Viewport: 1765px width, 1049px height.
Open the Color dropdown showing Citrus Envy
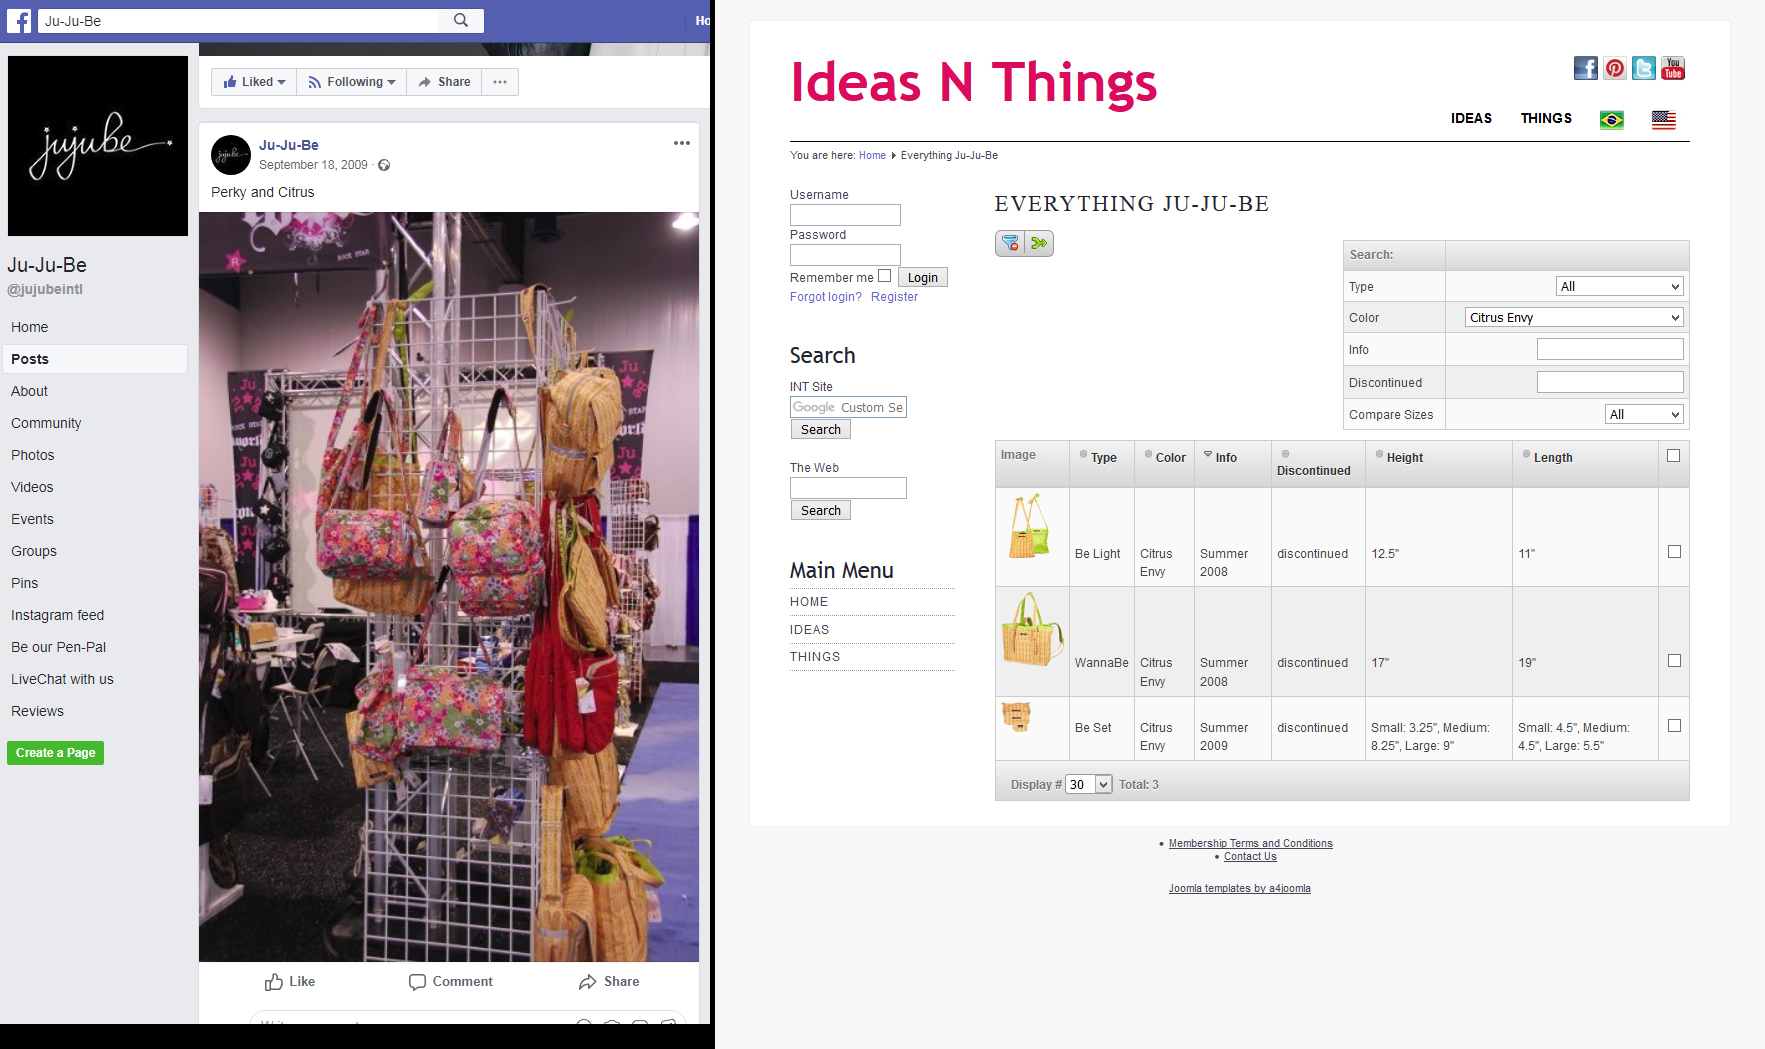click(x=1574, y=318)
